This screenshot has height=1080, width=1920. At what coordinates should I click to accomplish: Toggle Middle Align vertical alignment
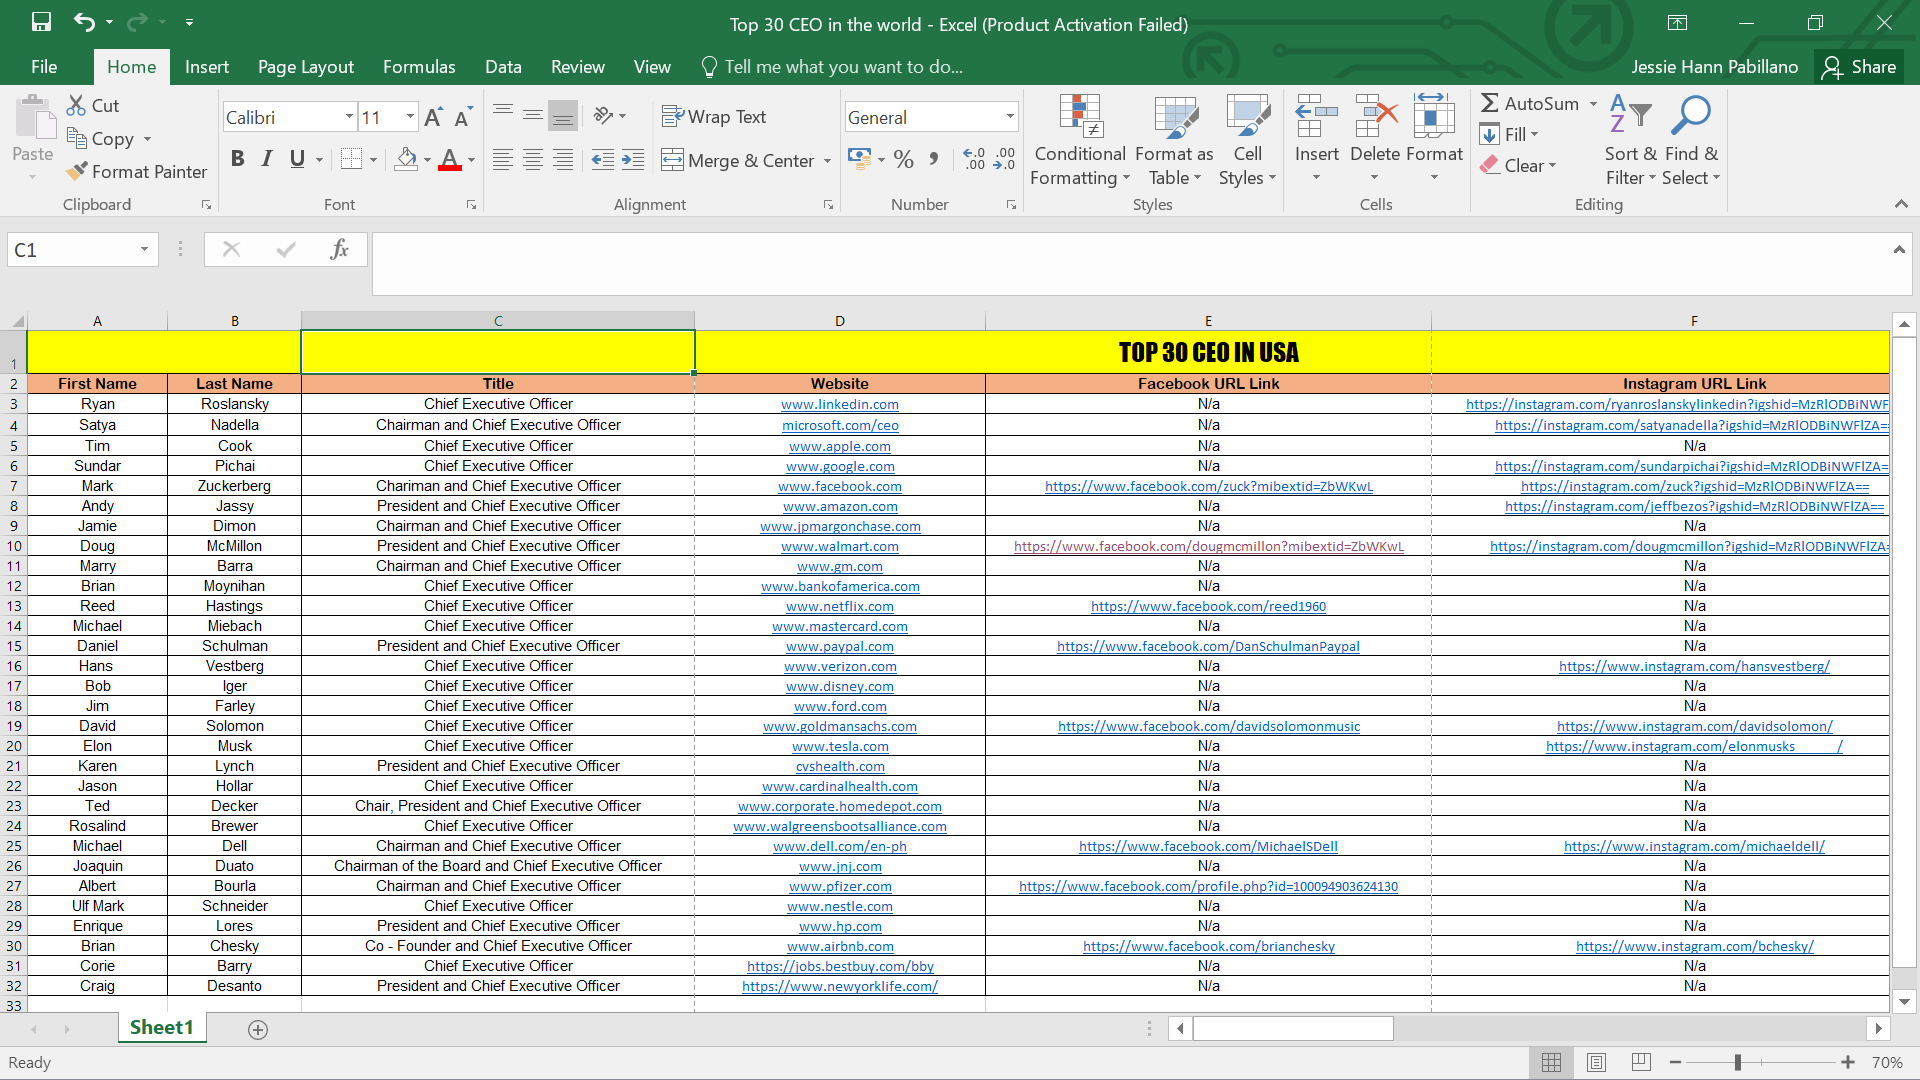(x=533, y=115)
